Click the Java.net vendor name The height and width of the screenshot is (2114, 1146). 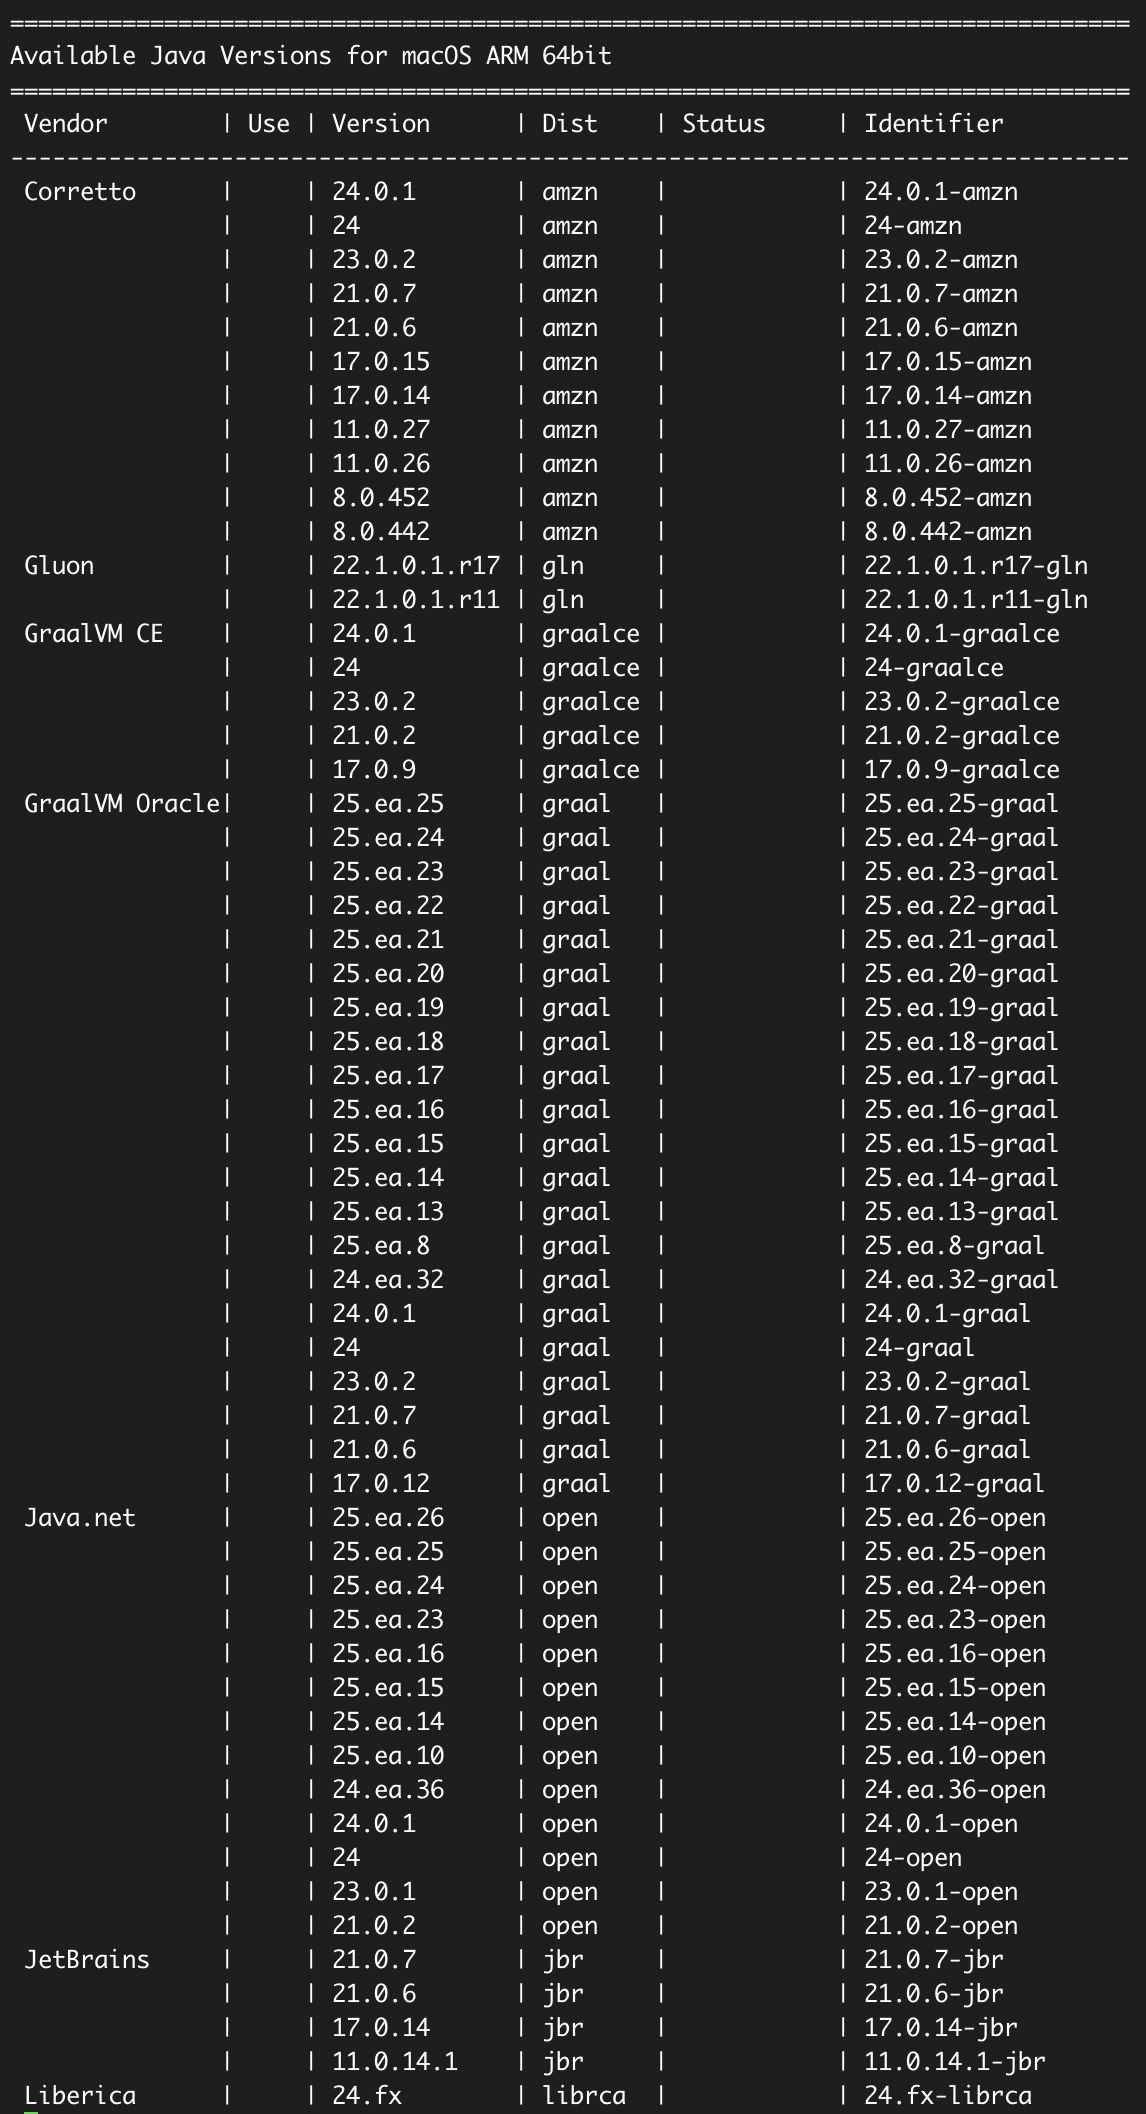click(80, 1518)
